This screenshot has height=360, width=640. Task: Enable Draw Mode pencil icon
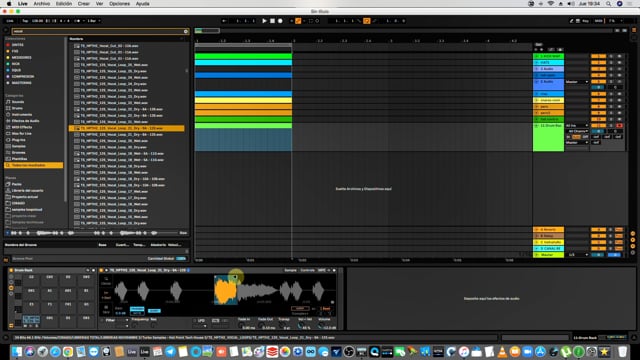click(572, 21)
